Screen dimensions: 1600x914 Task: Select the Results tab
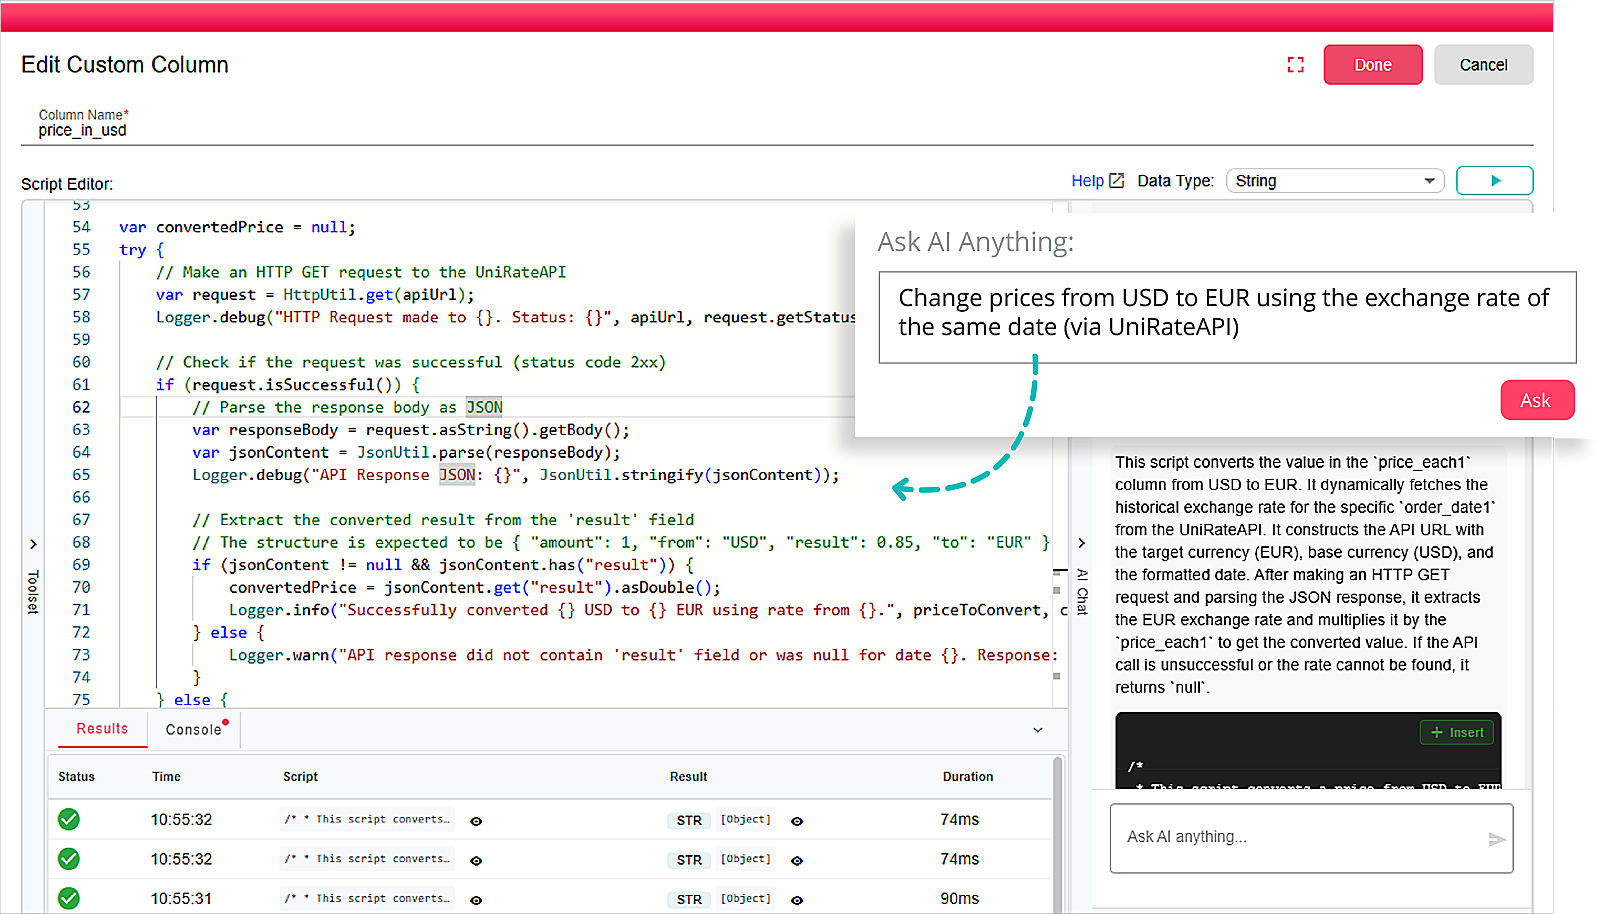pyautogui.click(x=102, y=729)
